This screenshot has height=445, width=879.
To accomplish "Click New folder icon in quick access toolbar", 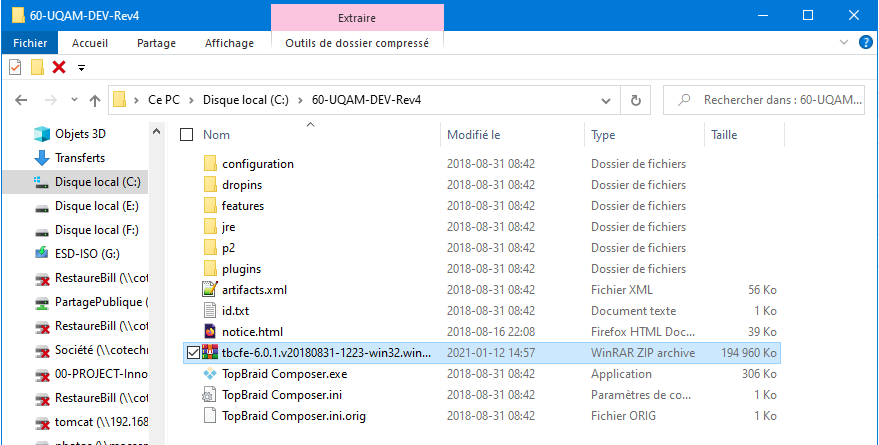I will coord(37,68).
